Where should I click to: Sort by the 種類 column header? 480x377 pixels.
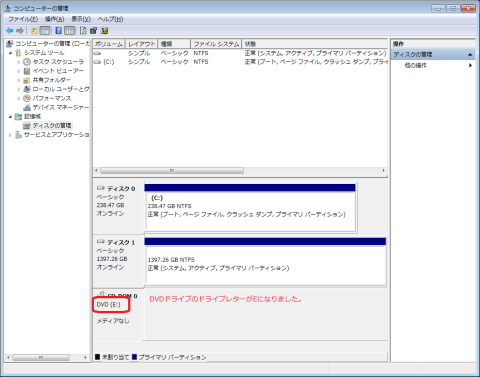(x=174, y=44)
